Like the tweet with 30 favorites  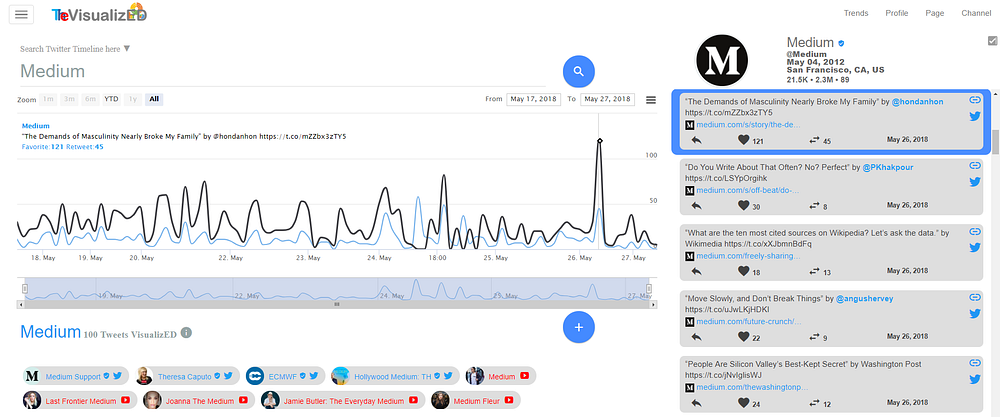pos(743,205)
